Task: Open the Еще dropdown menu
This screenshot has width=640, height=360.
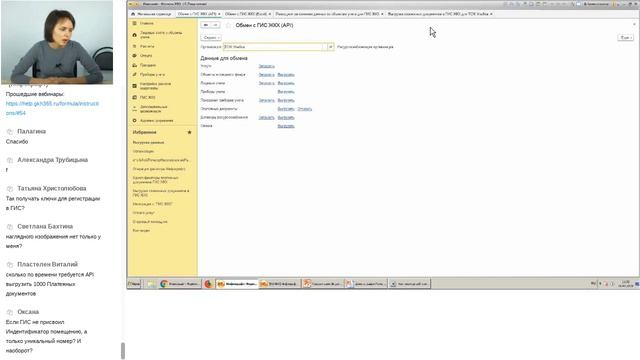Action: (x=625, y=38)
